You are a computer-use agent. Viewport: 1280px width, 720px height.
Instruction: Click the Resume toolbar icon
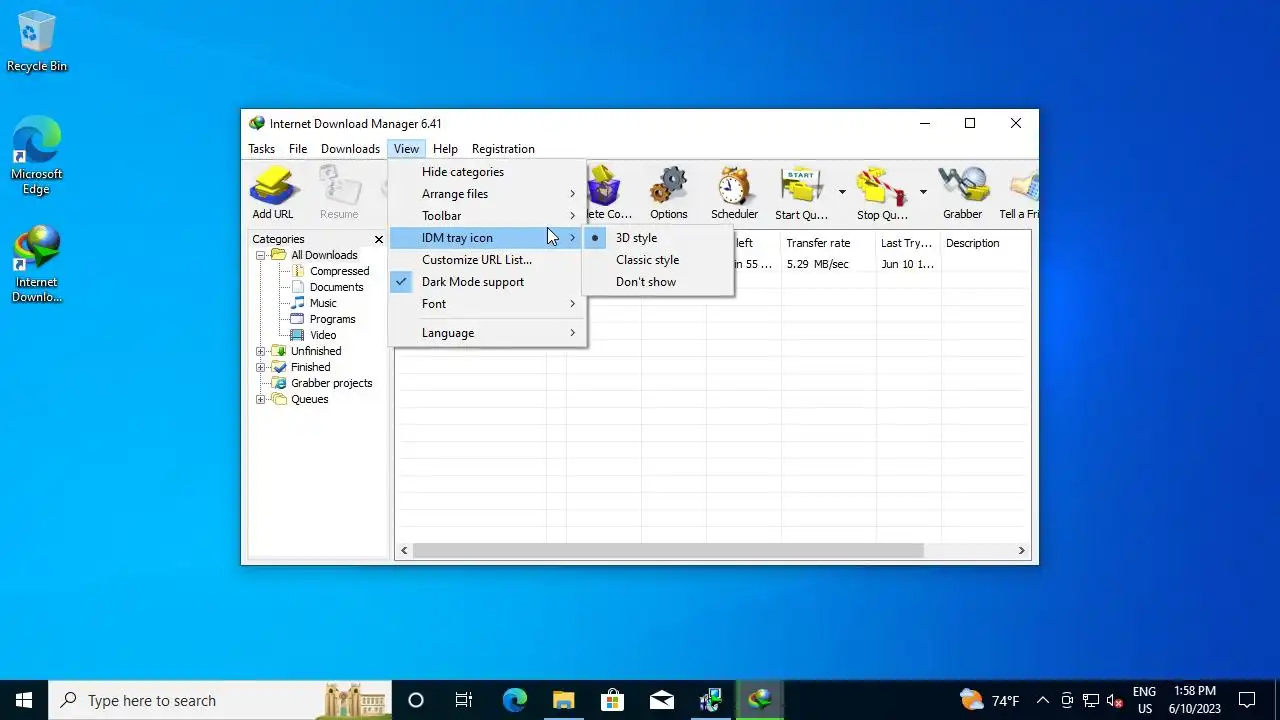[x=339, y=193]
